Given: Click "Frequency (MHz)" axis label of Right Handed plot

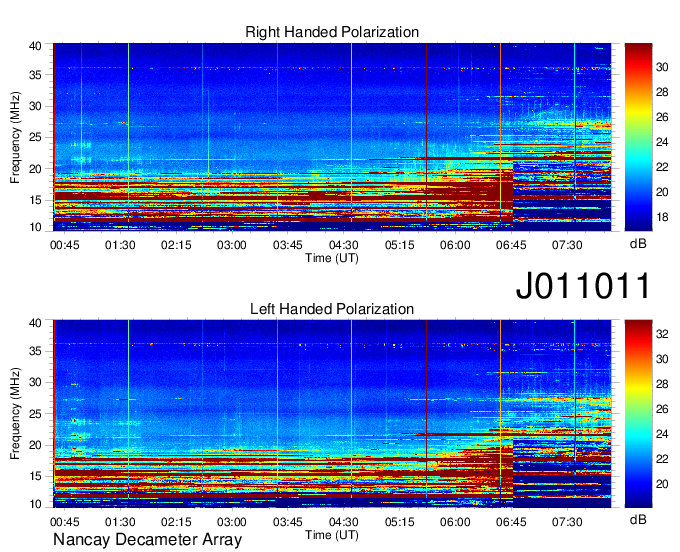Looking at the screenshot, I should (15, 137).
